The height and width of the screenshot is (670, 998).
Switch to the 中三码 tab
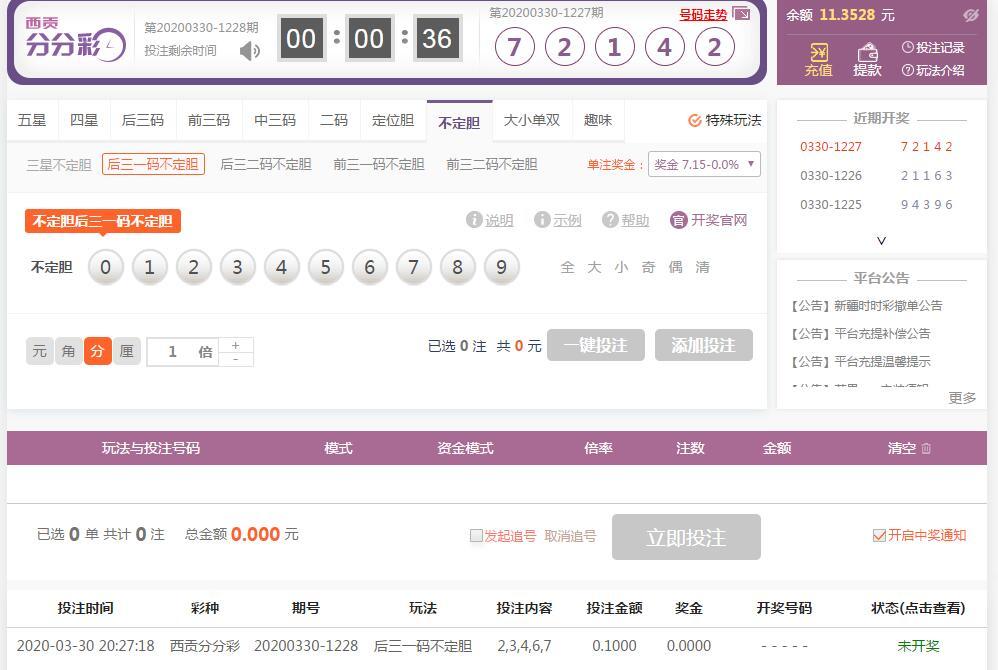[275, 120]
